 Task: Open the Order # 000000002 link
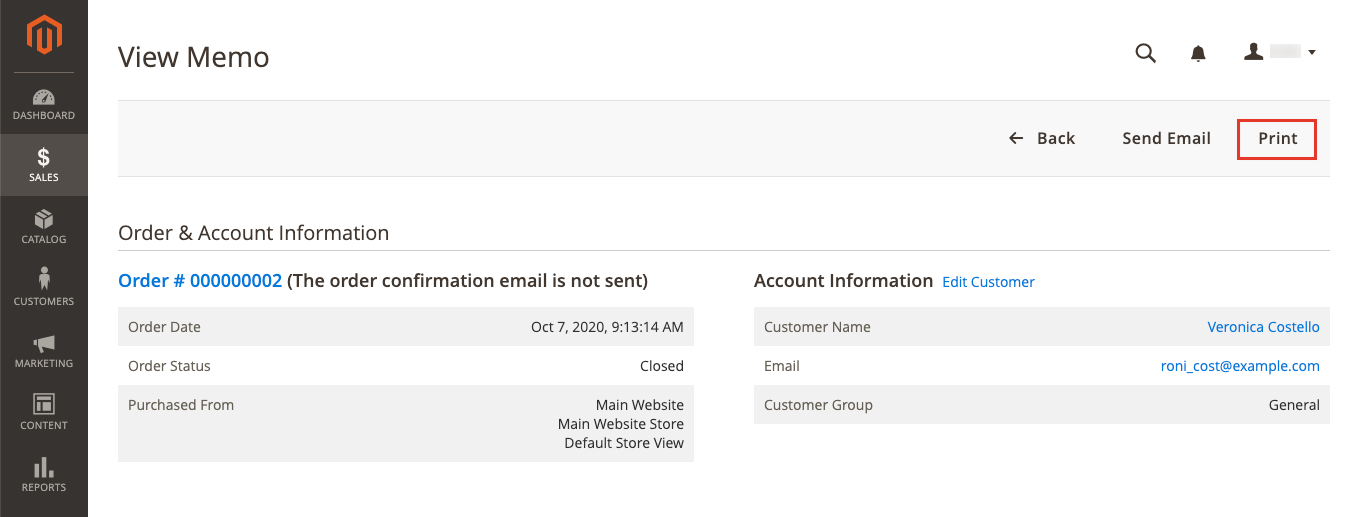pos(200,281)
